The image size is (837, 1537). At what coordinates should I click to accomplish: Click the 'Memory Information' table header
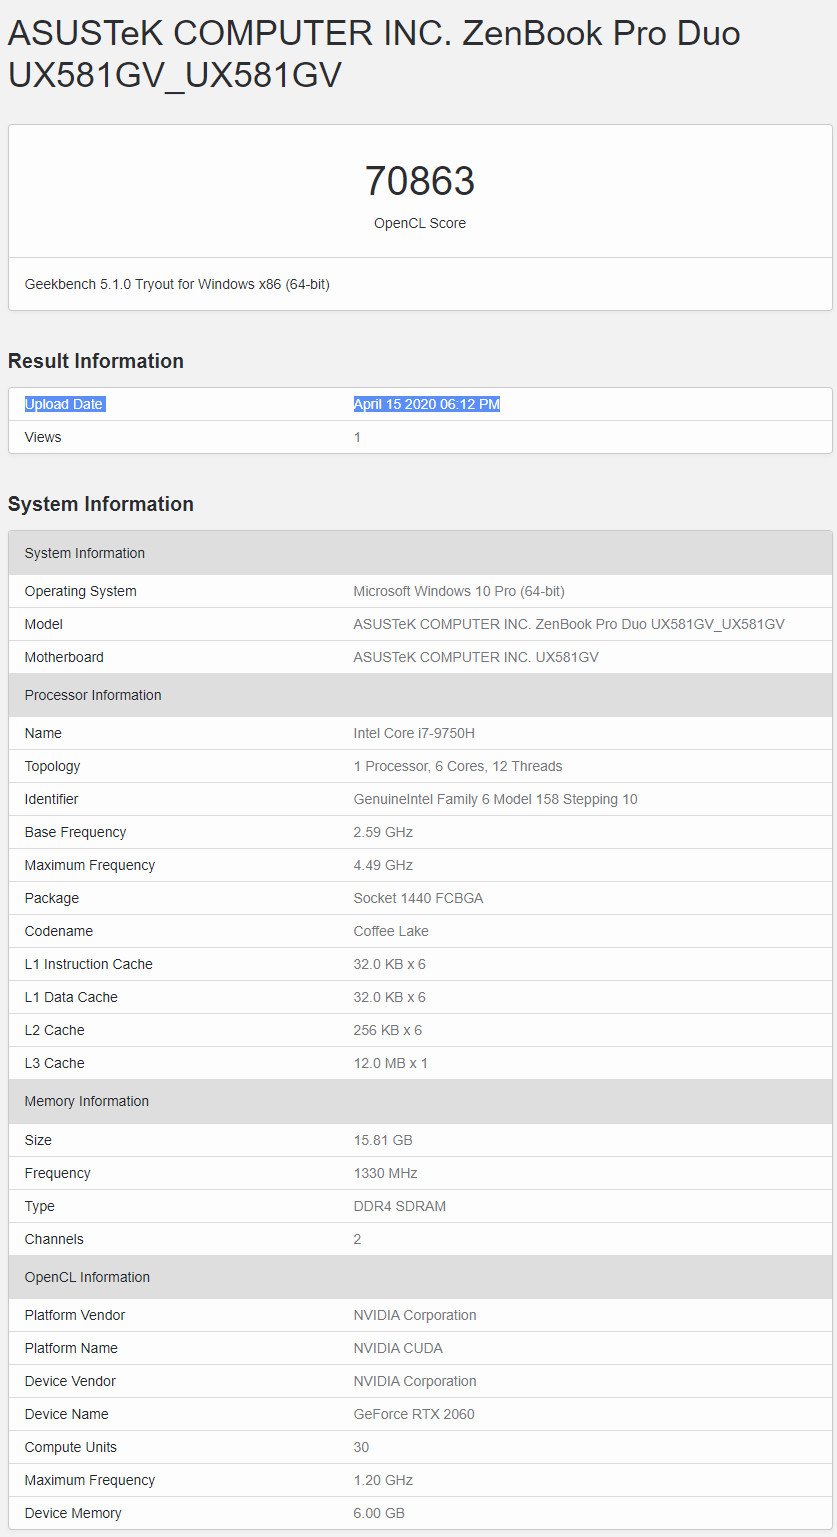coord(420,1101)
